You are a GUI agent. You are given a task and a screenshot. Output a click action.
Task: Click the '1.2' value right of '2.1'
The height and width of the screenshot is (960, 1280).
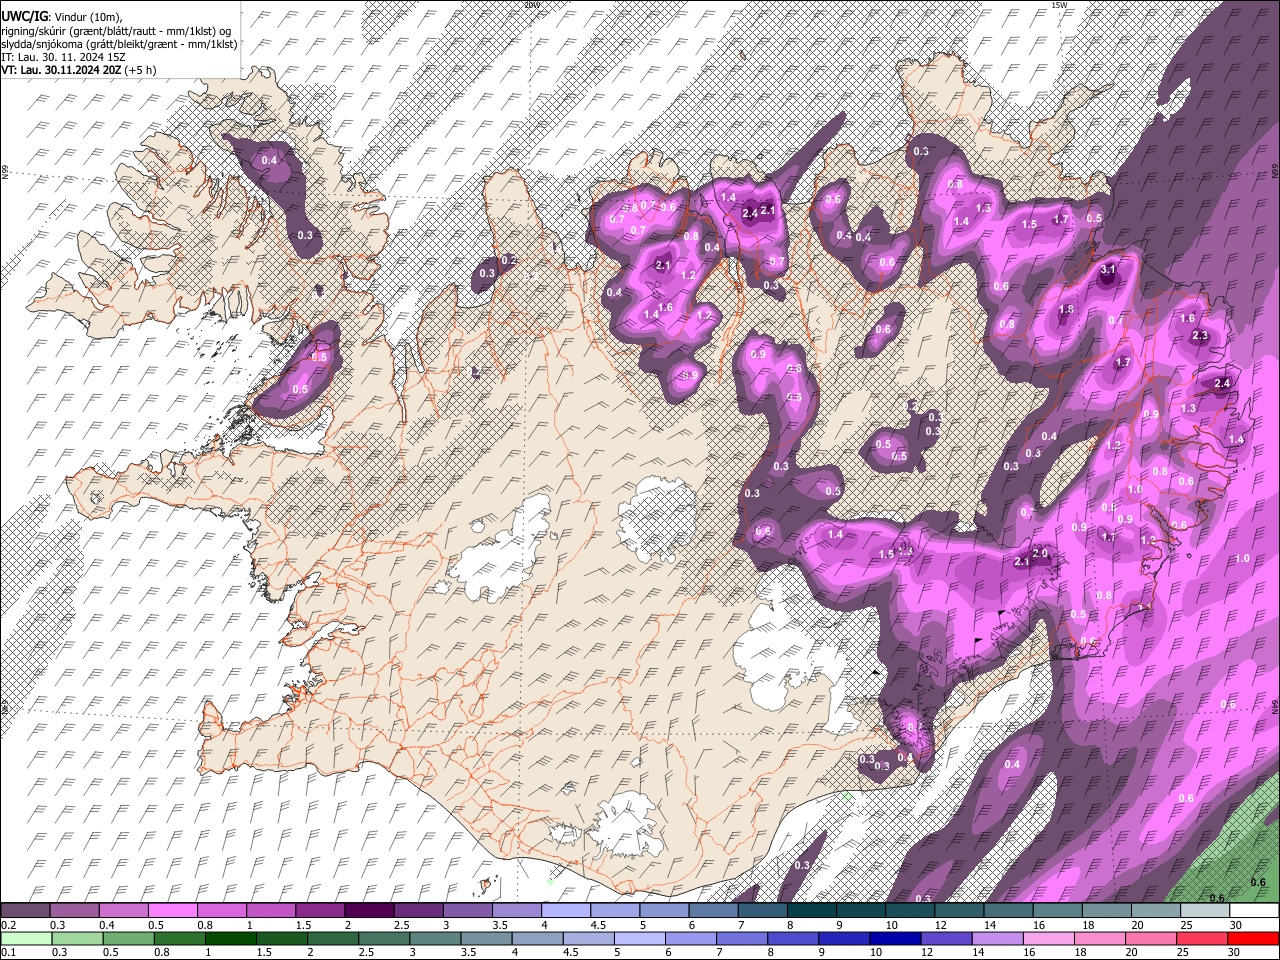(688, 275)
